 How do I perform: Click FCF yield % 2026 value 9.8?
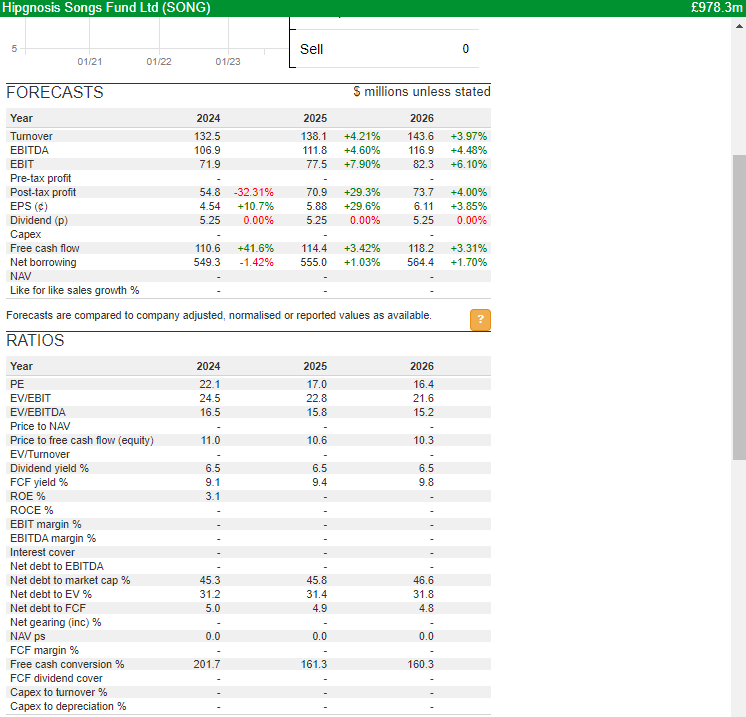click(426, 482)
